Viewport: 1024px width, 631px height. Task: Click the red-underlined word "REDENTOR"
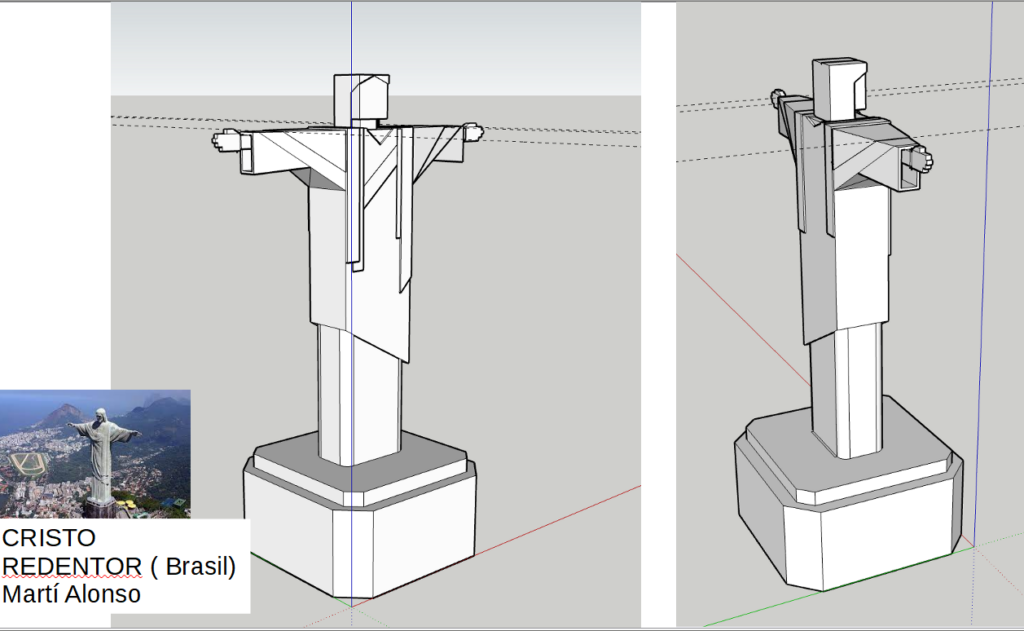click(x=73, y=567)
